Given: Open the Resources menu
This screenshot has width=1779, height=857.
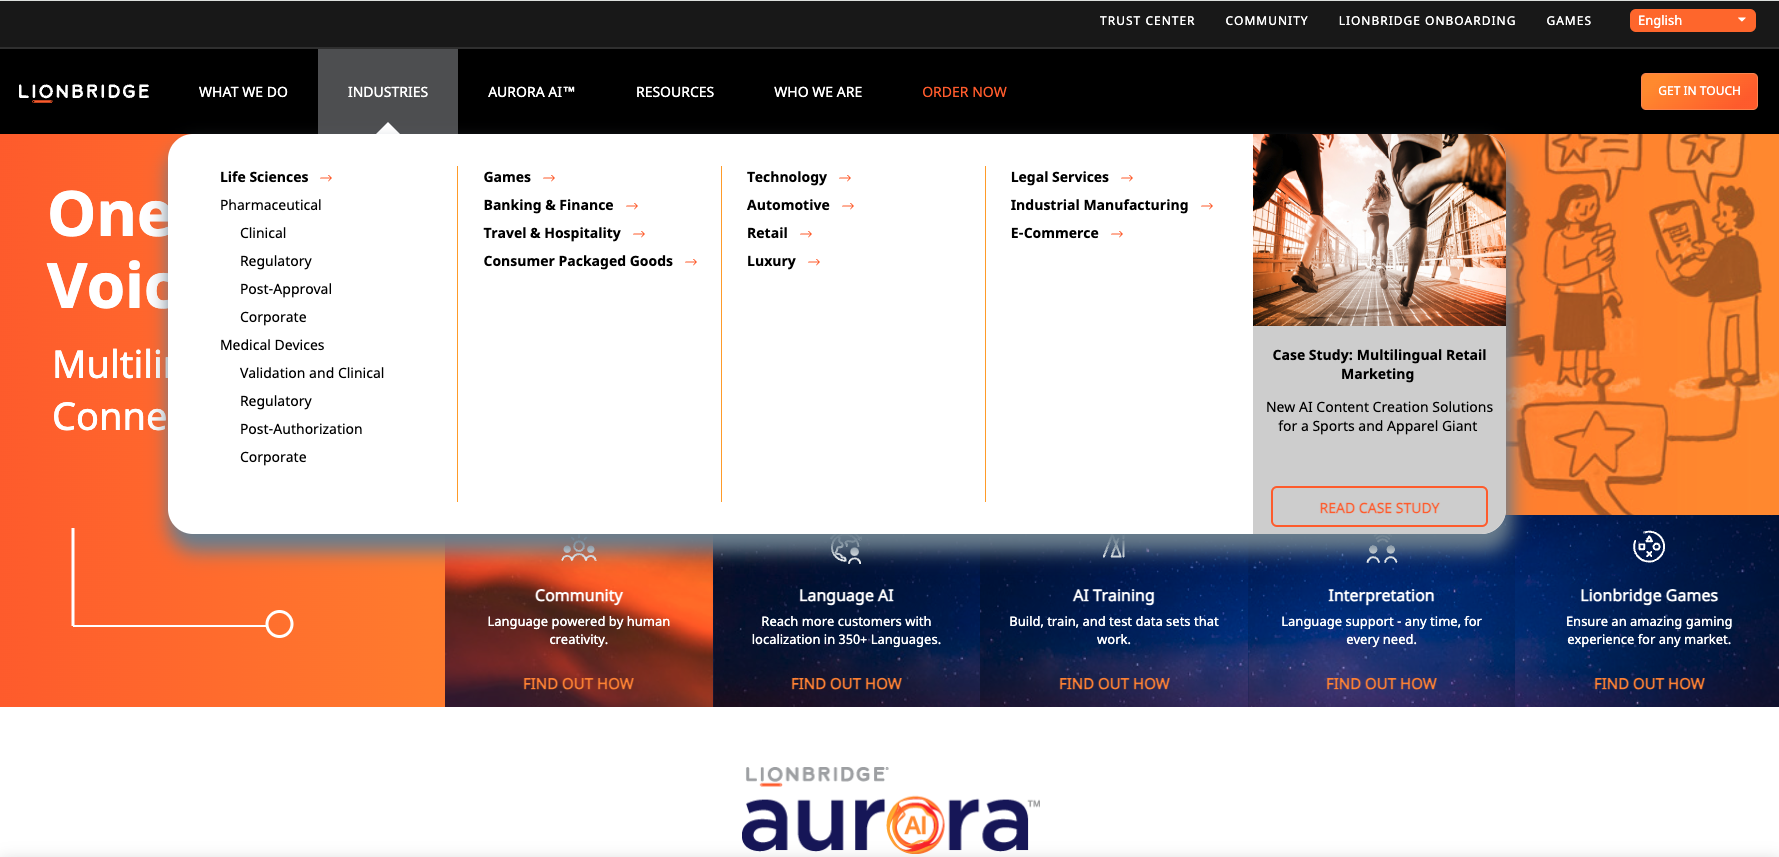Looking at the screenshot, I should 675,92.
